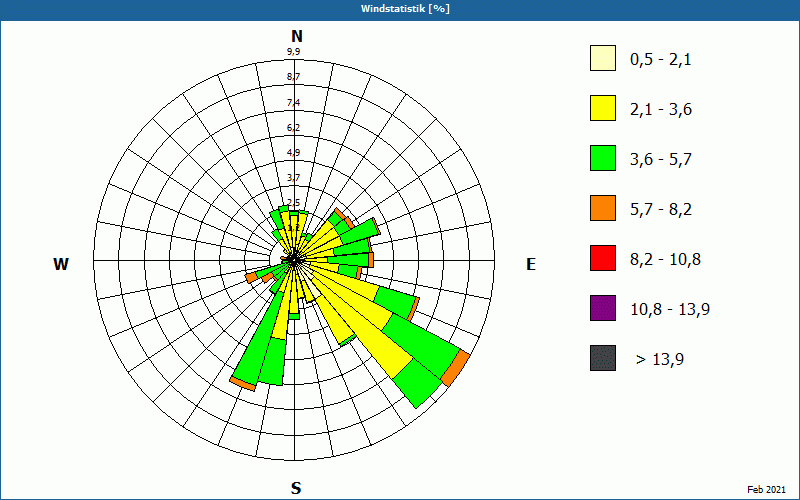The height and width of the screenshot is (500, 800).
Task: Click the 0,5 - 2,1 pale yellow swatch
Action: (x=603, y=58)
